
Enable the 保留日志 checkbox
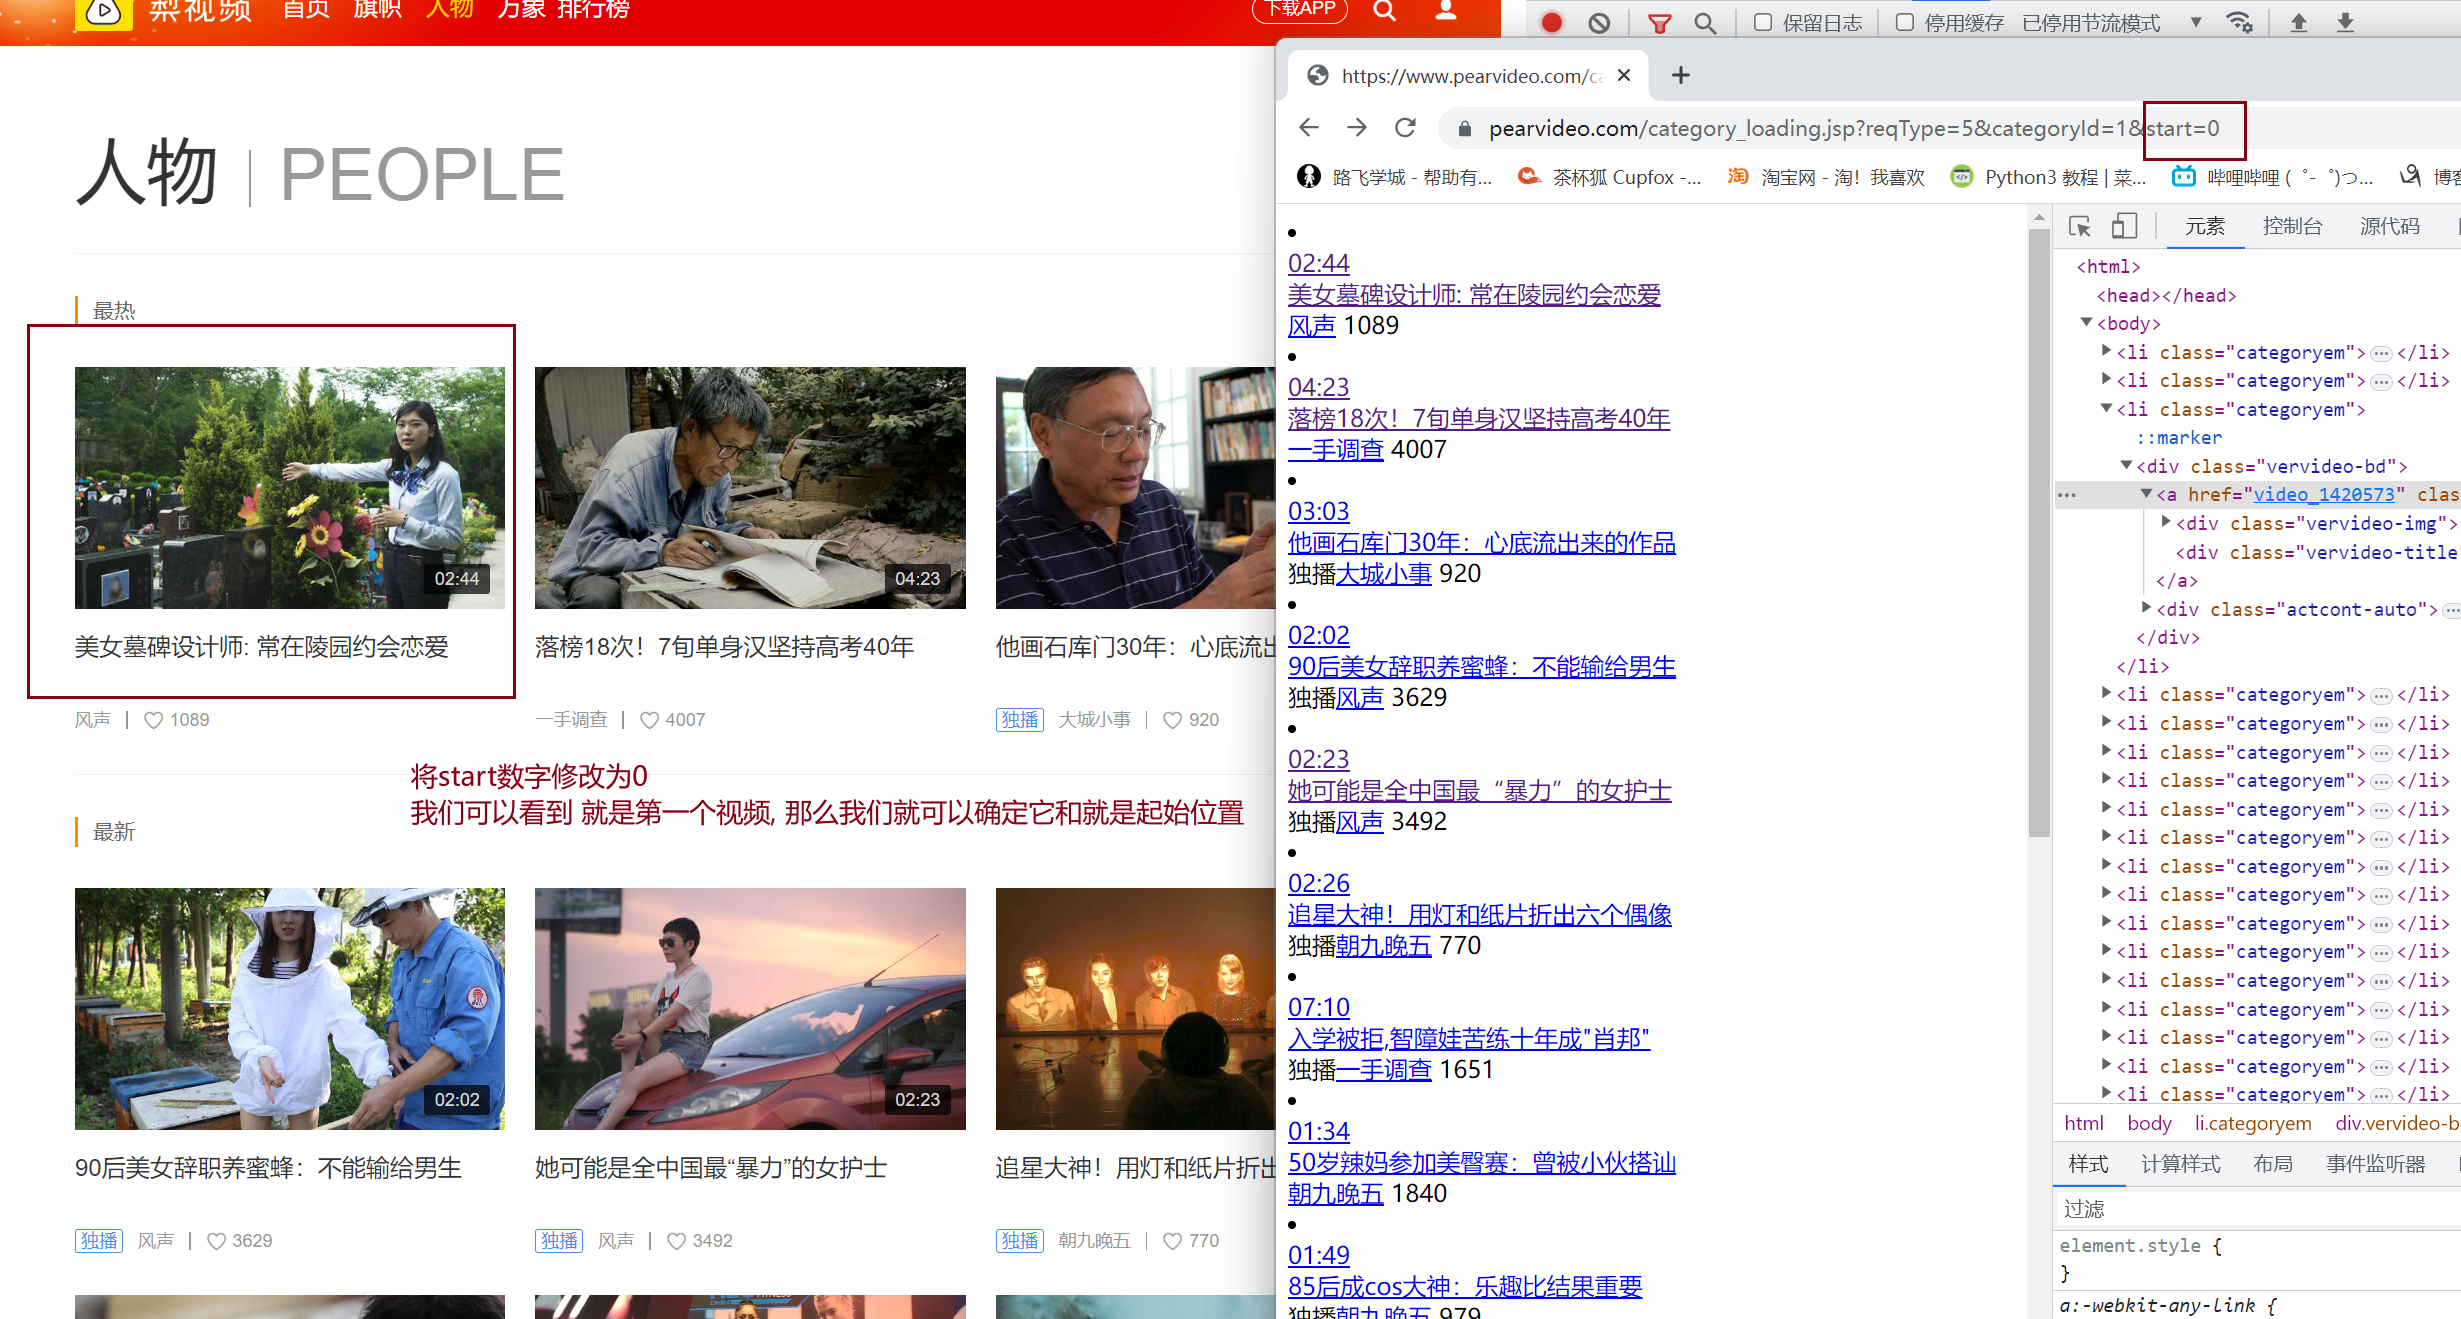coord(1763,22)
